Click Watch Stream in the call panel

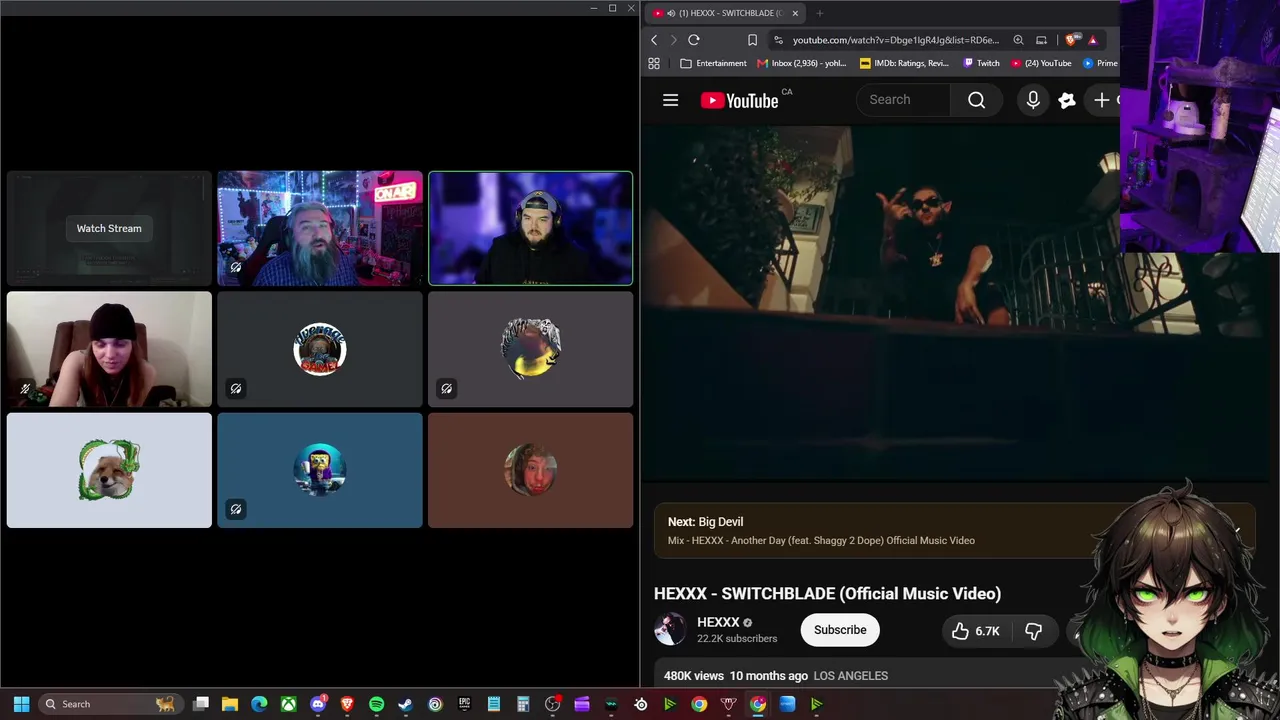[x=109, y=228]
